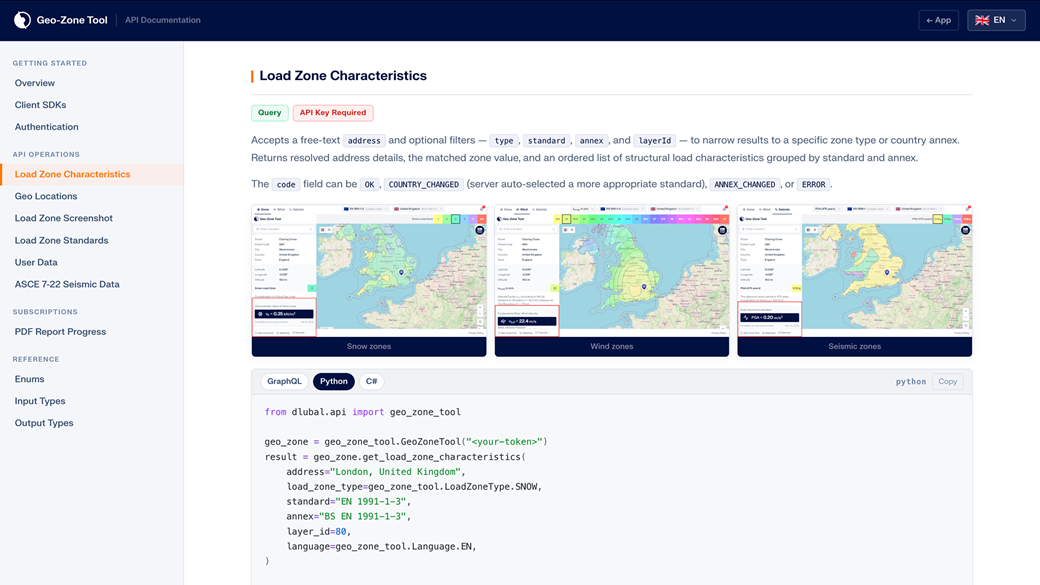Image resolution: width=1040 pixels, height=585 pixels.
Task: Go back via the App button
Action: point(939,20)
